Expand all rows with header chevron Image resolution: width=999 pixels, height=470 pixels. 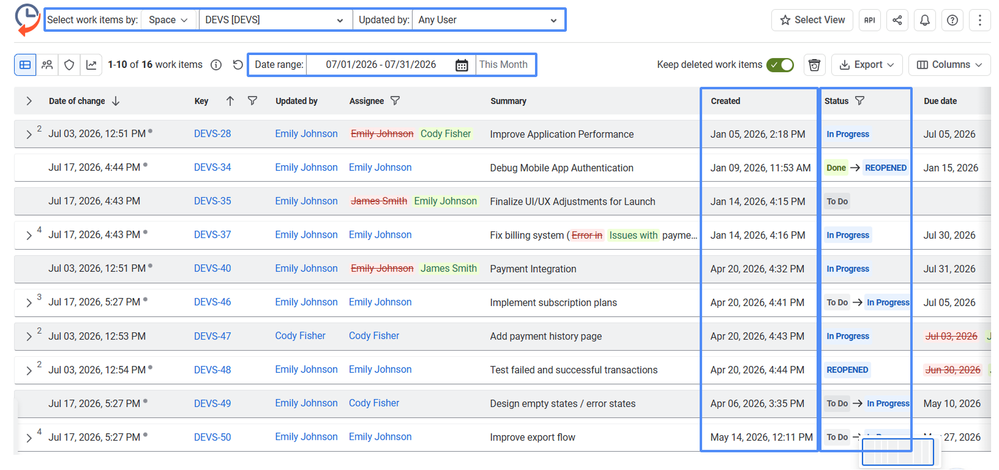pos(29,101)
